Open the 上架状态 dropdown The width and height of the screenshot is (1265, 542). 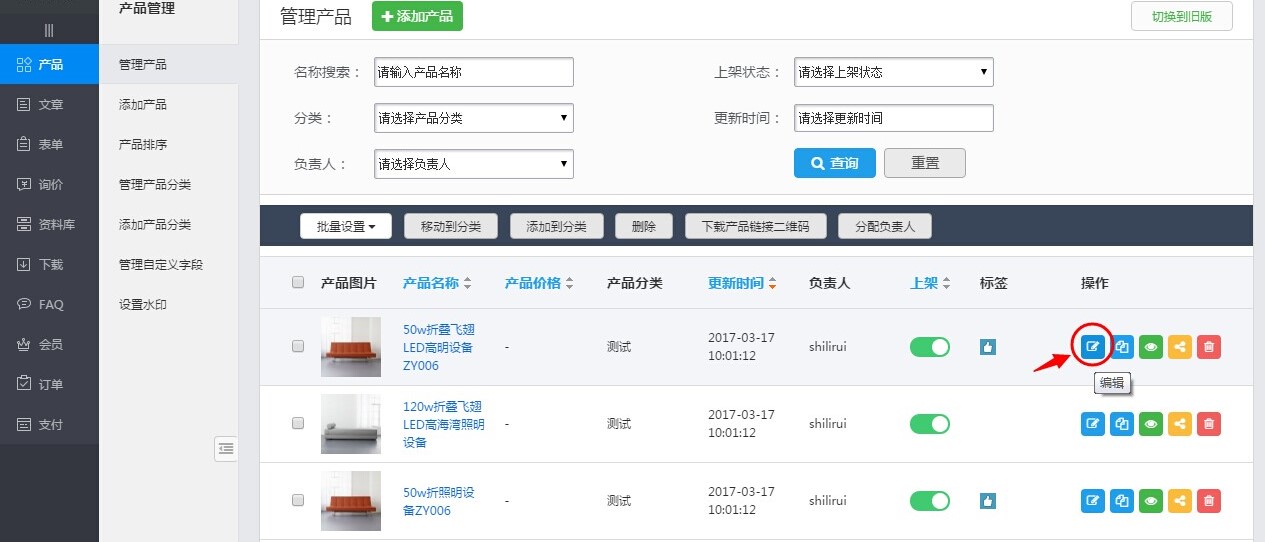click(893, 72)
